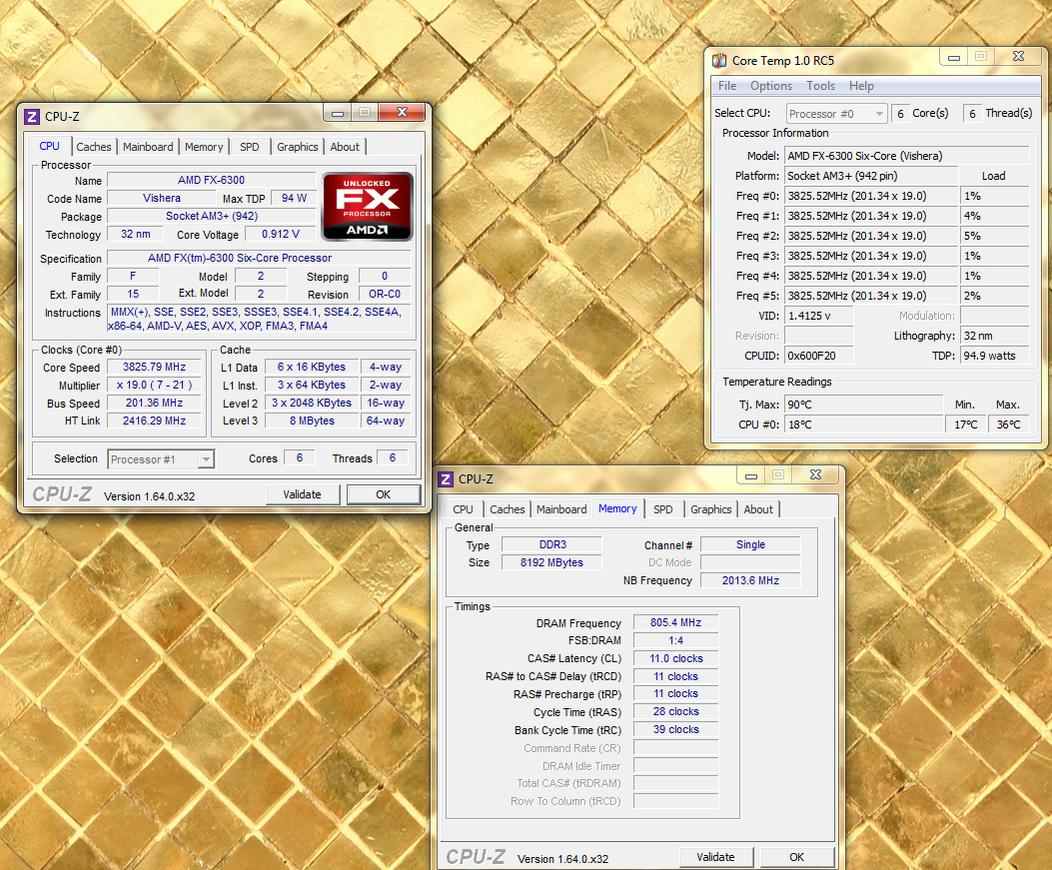Switch to the Mainboard tab in CPU-Z Memory window
This screenshot has height=870, width=1052.
tap(562, 510)
